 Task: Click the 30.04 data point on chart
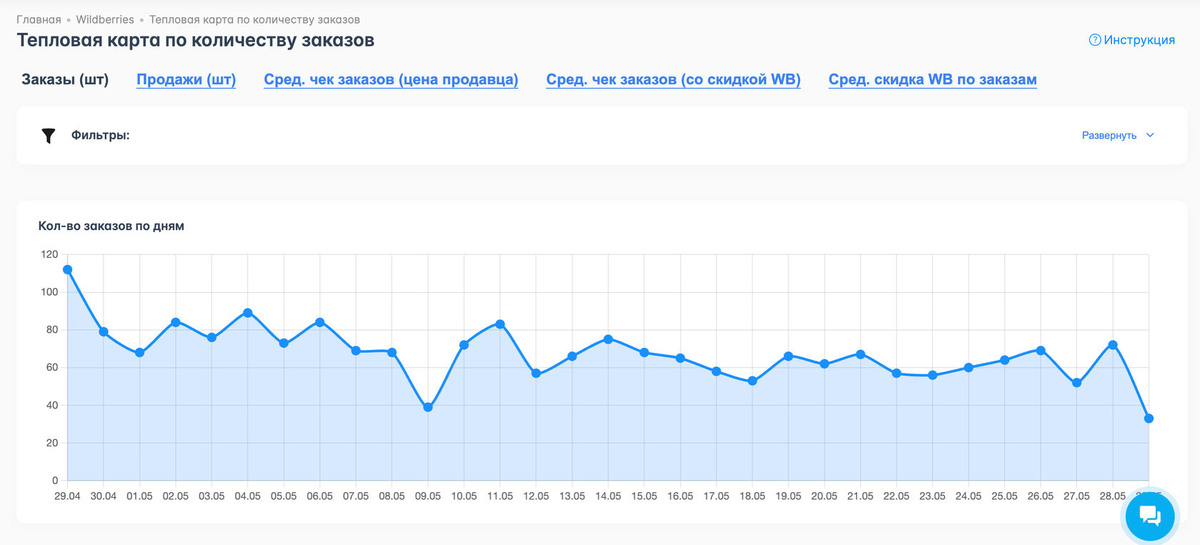pyautogui.click(x=103, y=332)
